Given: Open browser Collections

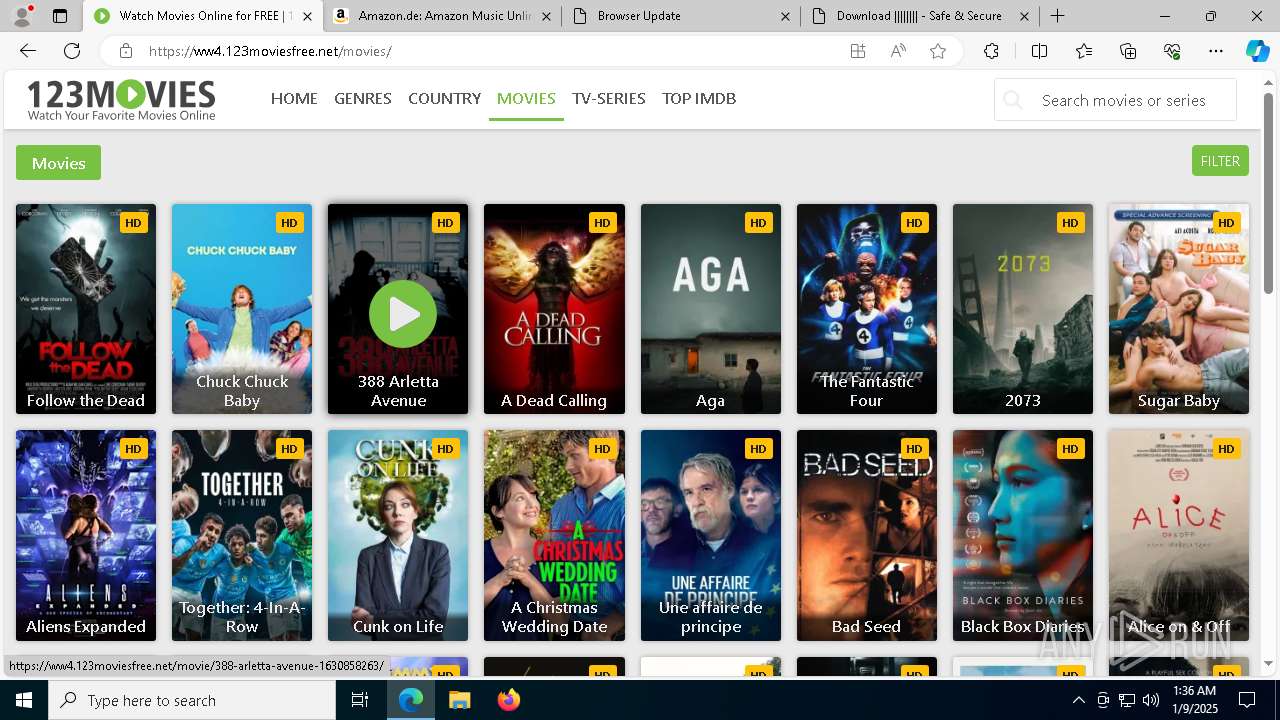Looking at the screenshot, I should click(x=1128, y=51).
